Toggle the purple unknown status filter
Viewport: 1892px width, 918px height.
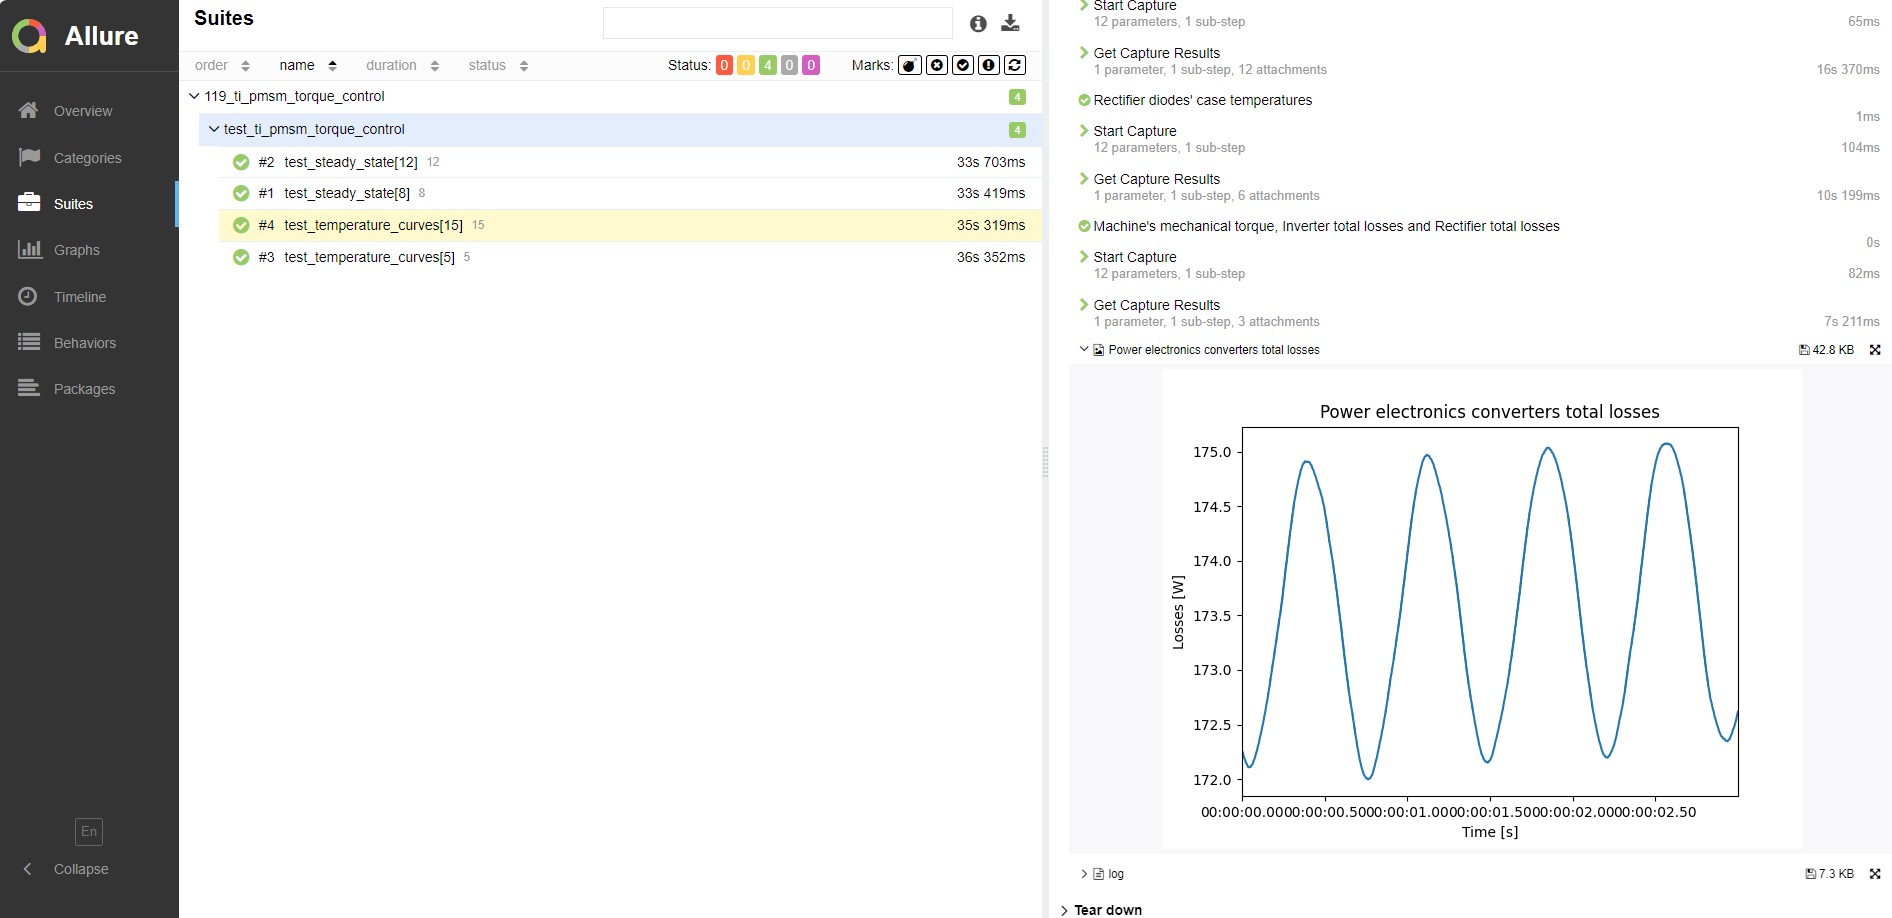(x=811, y=65)
